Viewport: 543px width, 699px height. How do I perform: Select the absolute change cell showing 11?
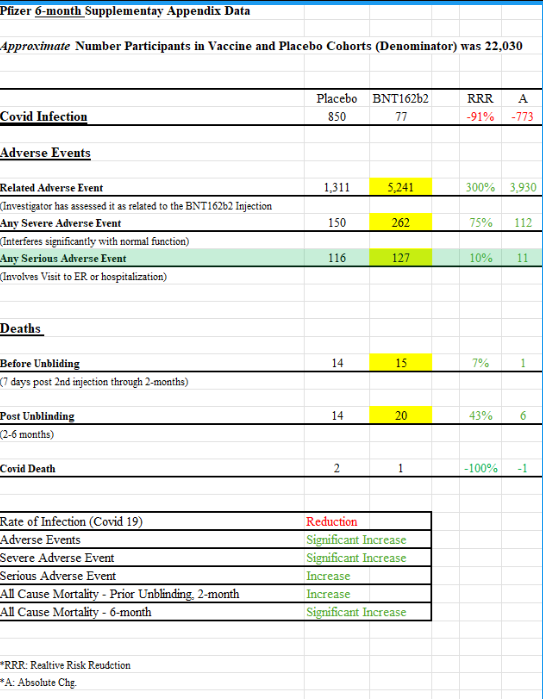[x=522, y=258]
